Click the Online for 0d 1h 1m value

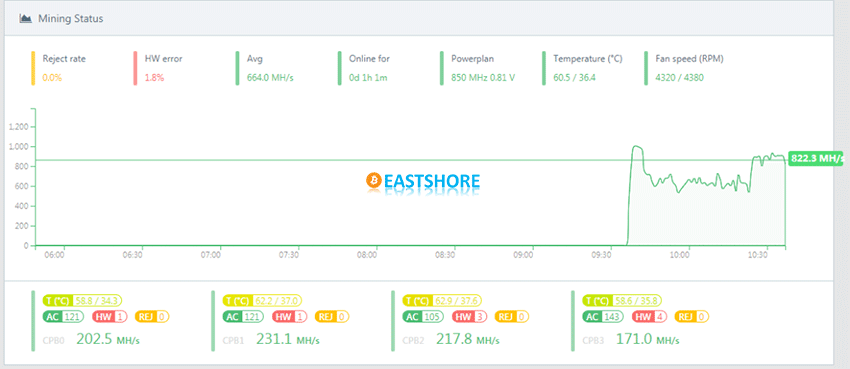pyautogui.click(x=368, y=77)
